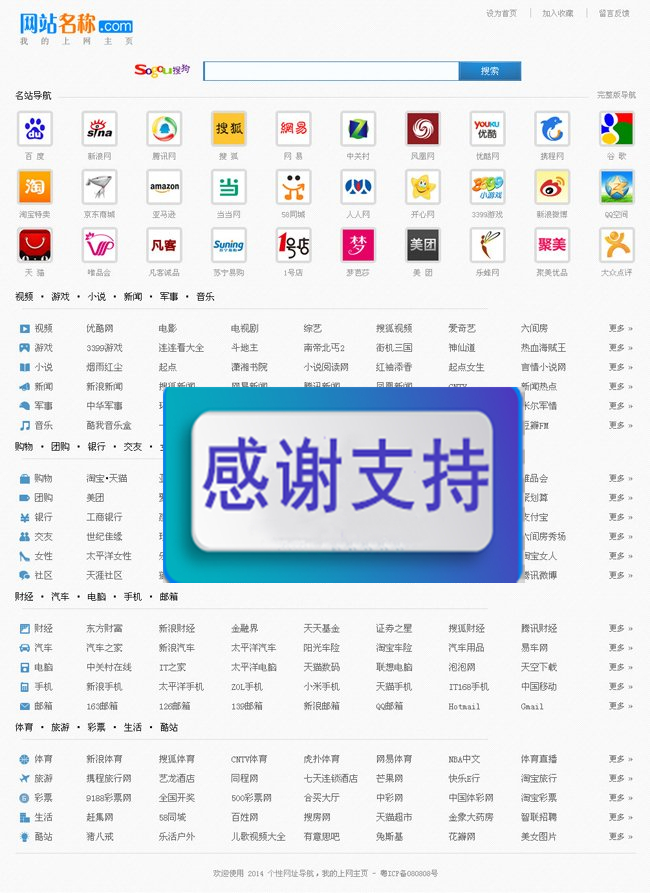Image resolution: width=650 pixels, height=893 pixels.
Task: Open the Lefeng fairy icon
Action: tap(488, 245)
